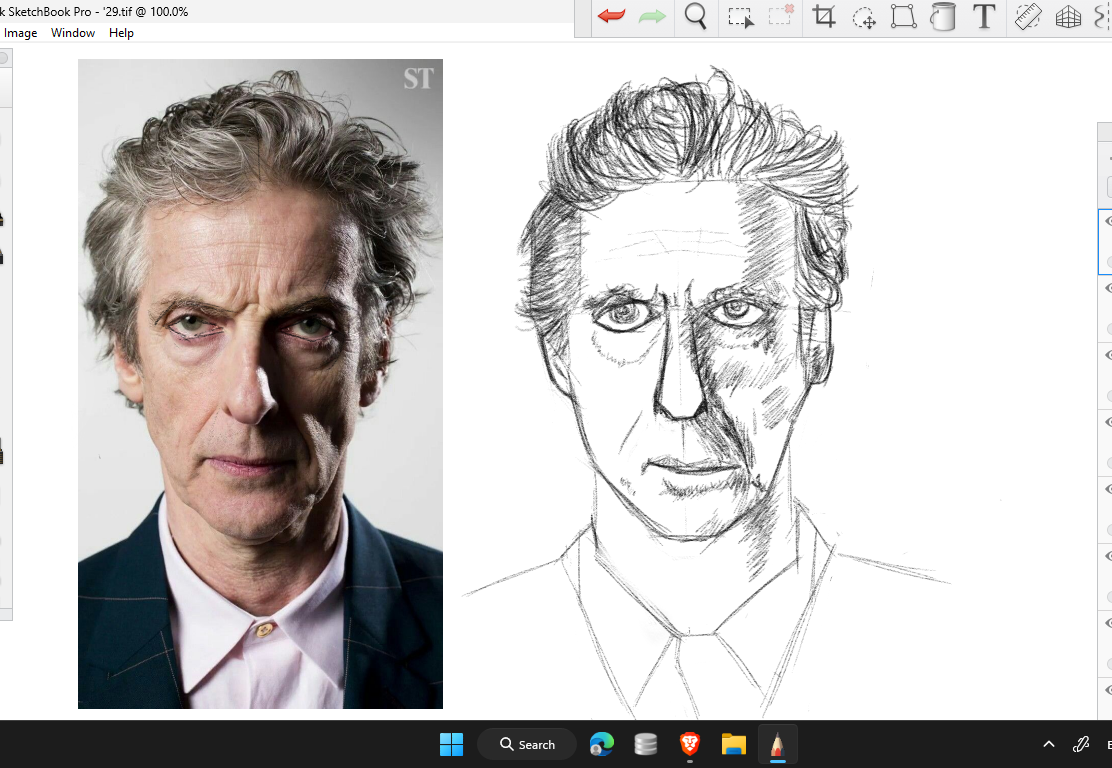Open Brave browser from the taskbar
1112x768 pixels.
click(689, 744)
